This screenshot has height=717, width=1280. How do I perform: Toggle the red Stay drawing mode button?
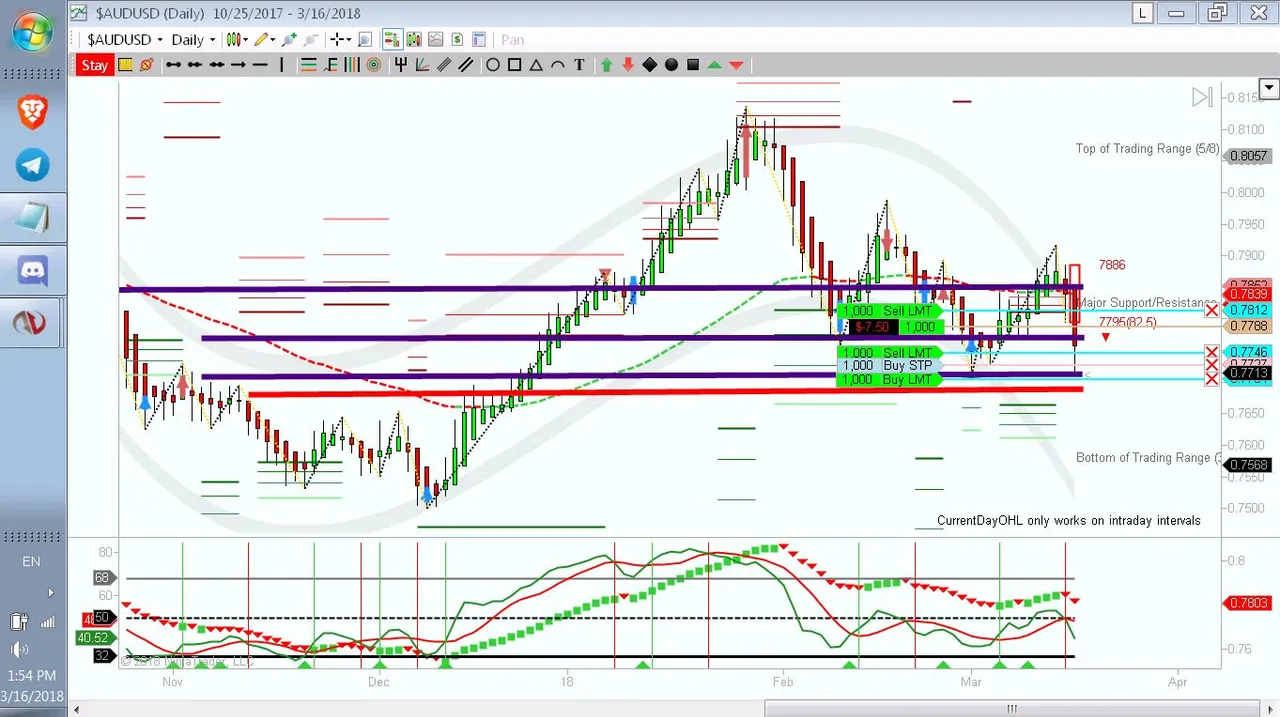[x=95, y=65]
